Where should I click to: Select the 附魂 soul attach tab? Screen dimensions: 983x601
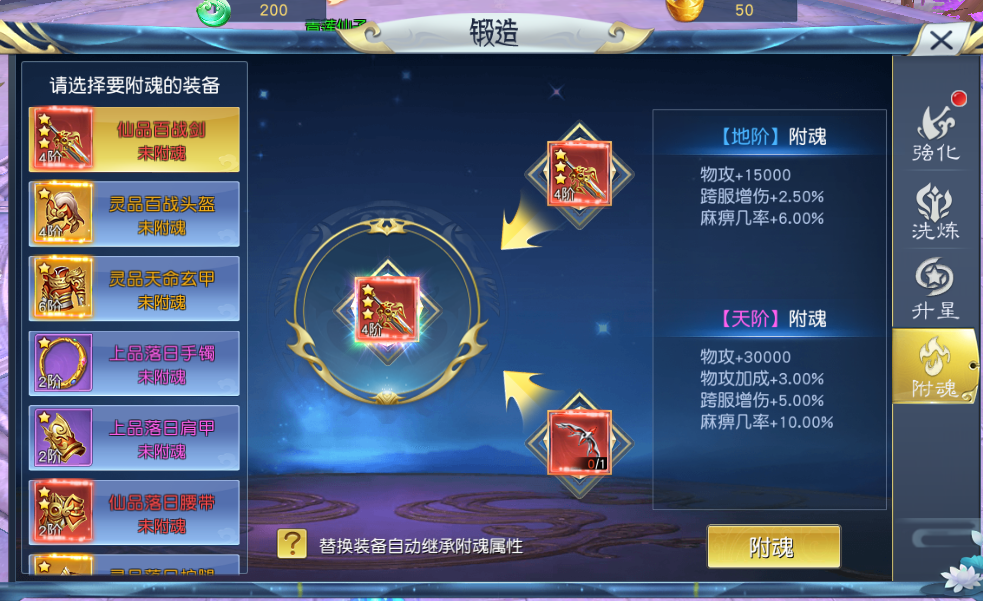coord(935,366)
